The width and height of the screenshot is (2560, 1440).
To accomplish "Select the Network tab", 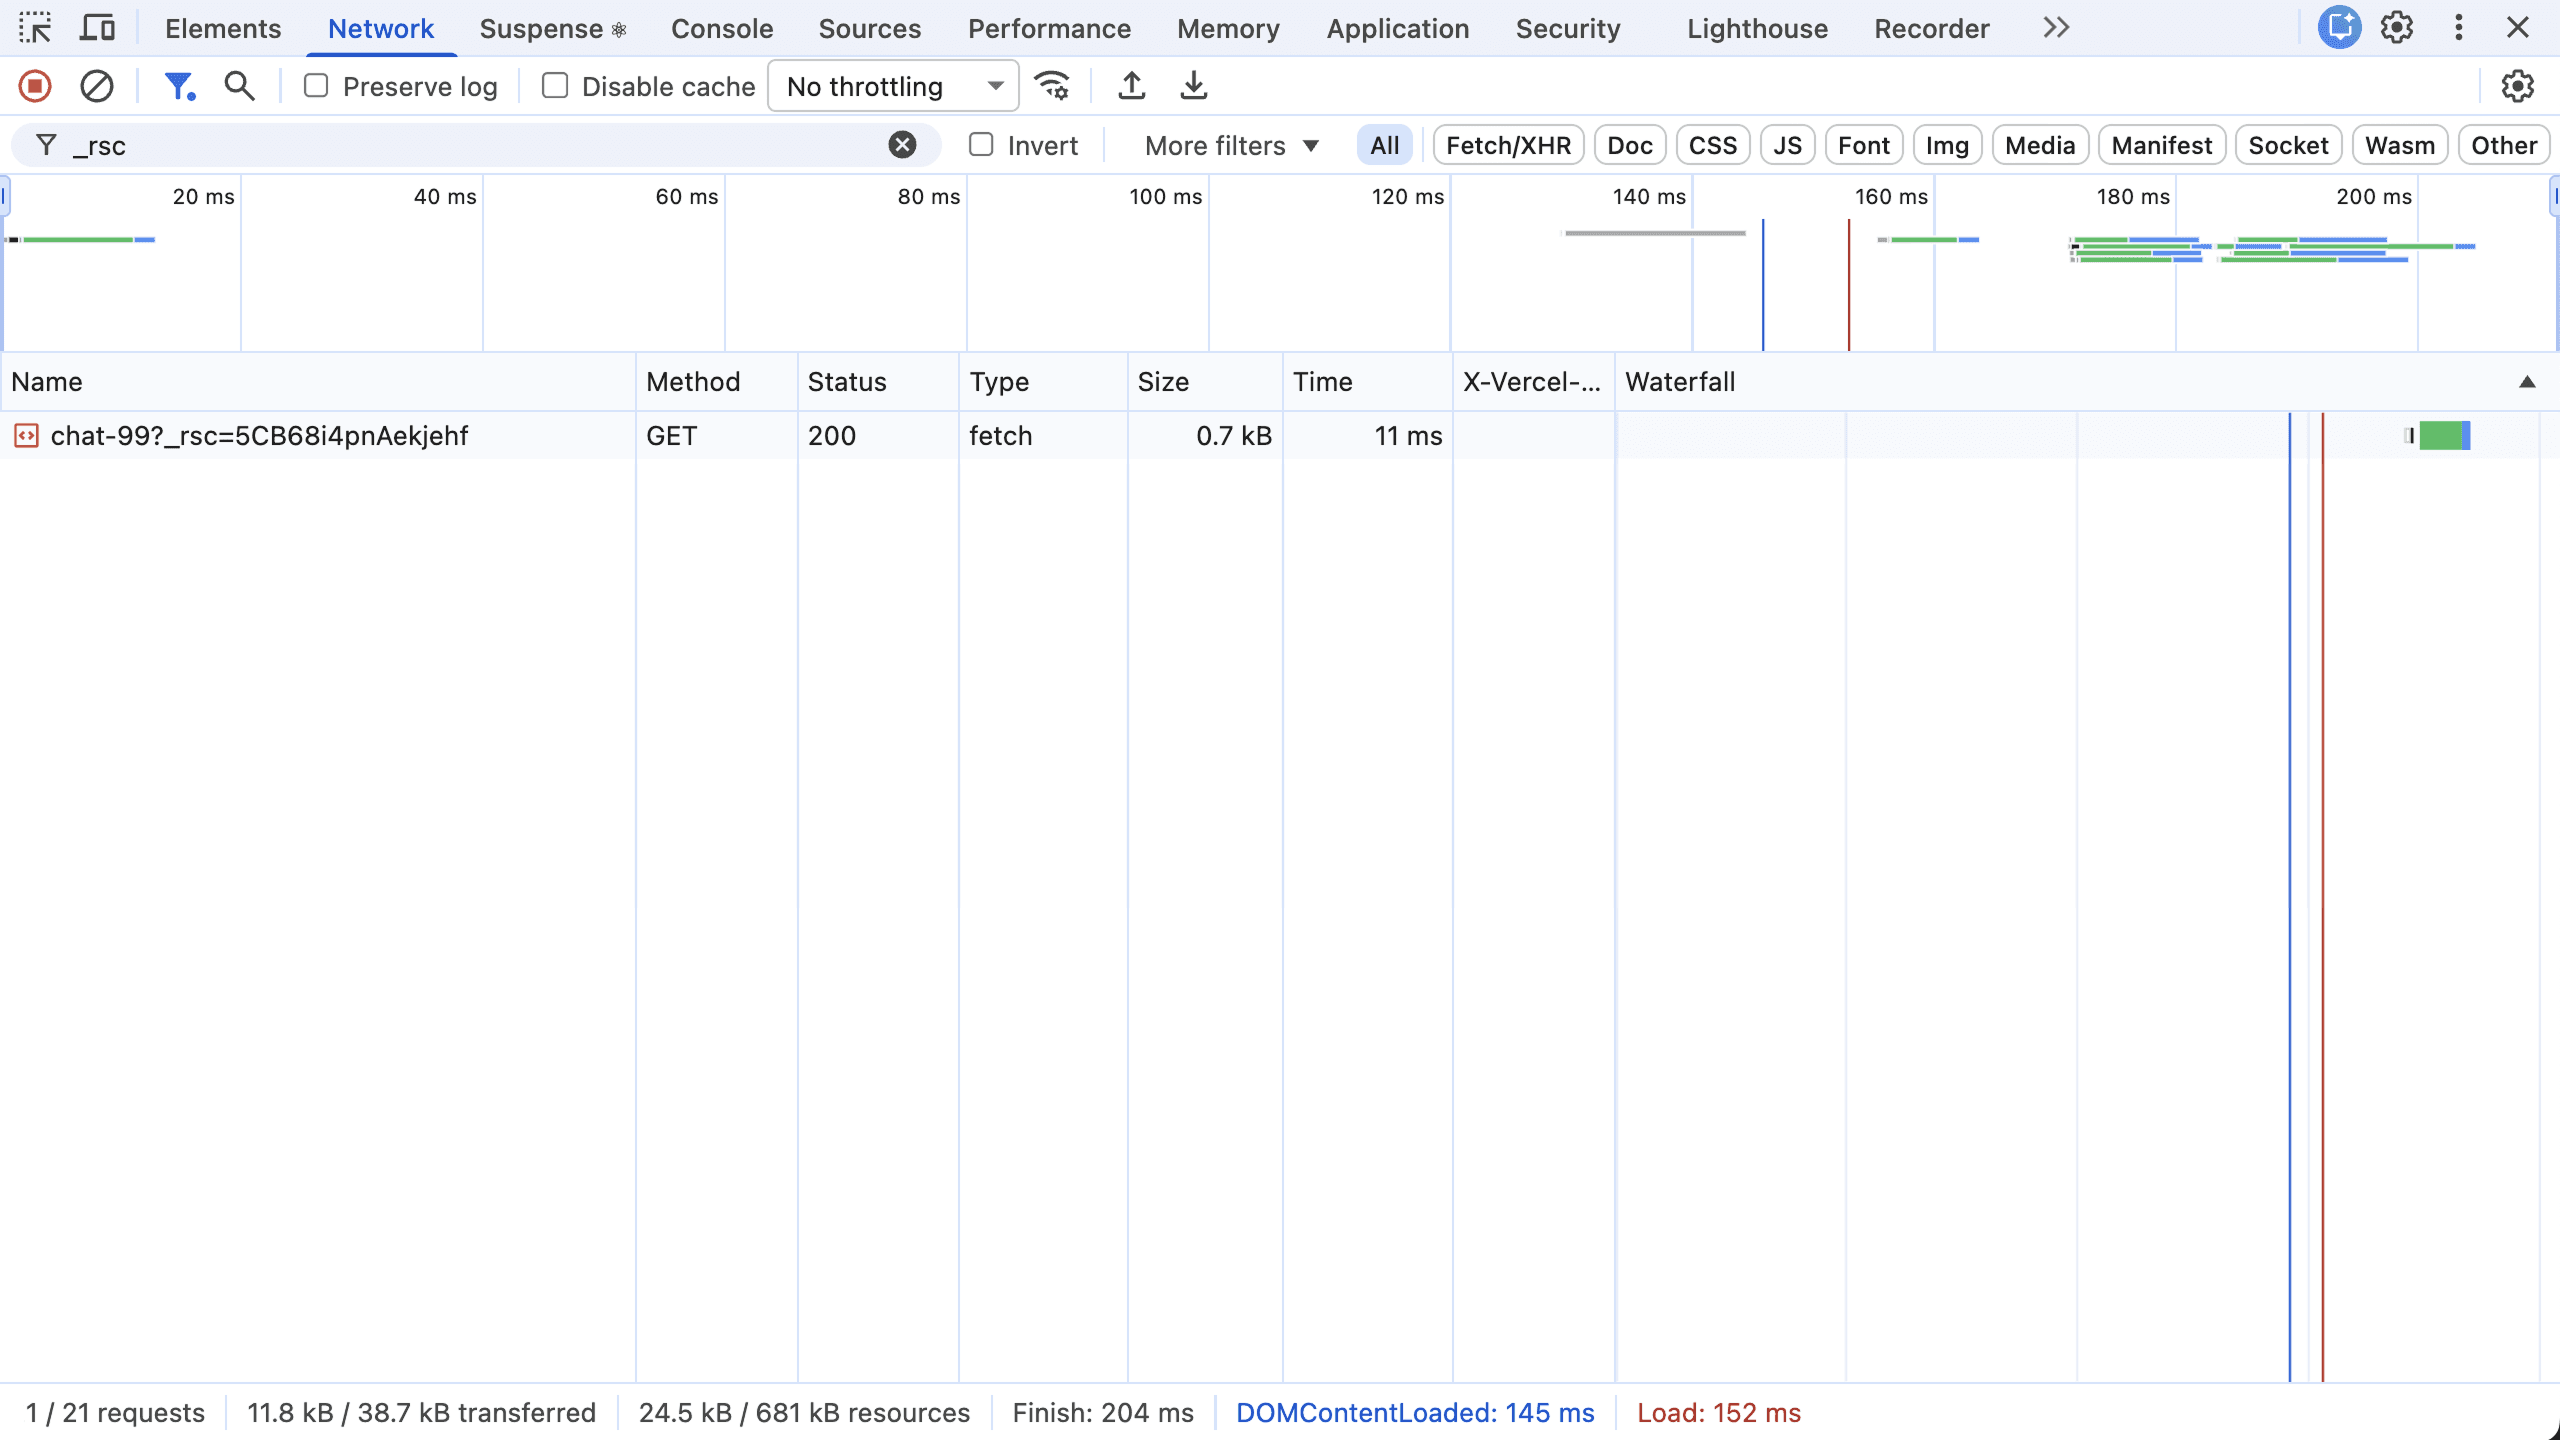I will click(x=381, y=28).
